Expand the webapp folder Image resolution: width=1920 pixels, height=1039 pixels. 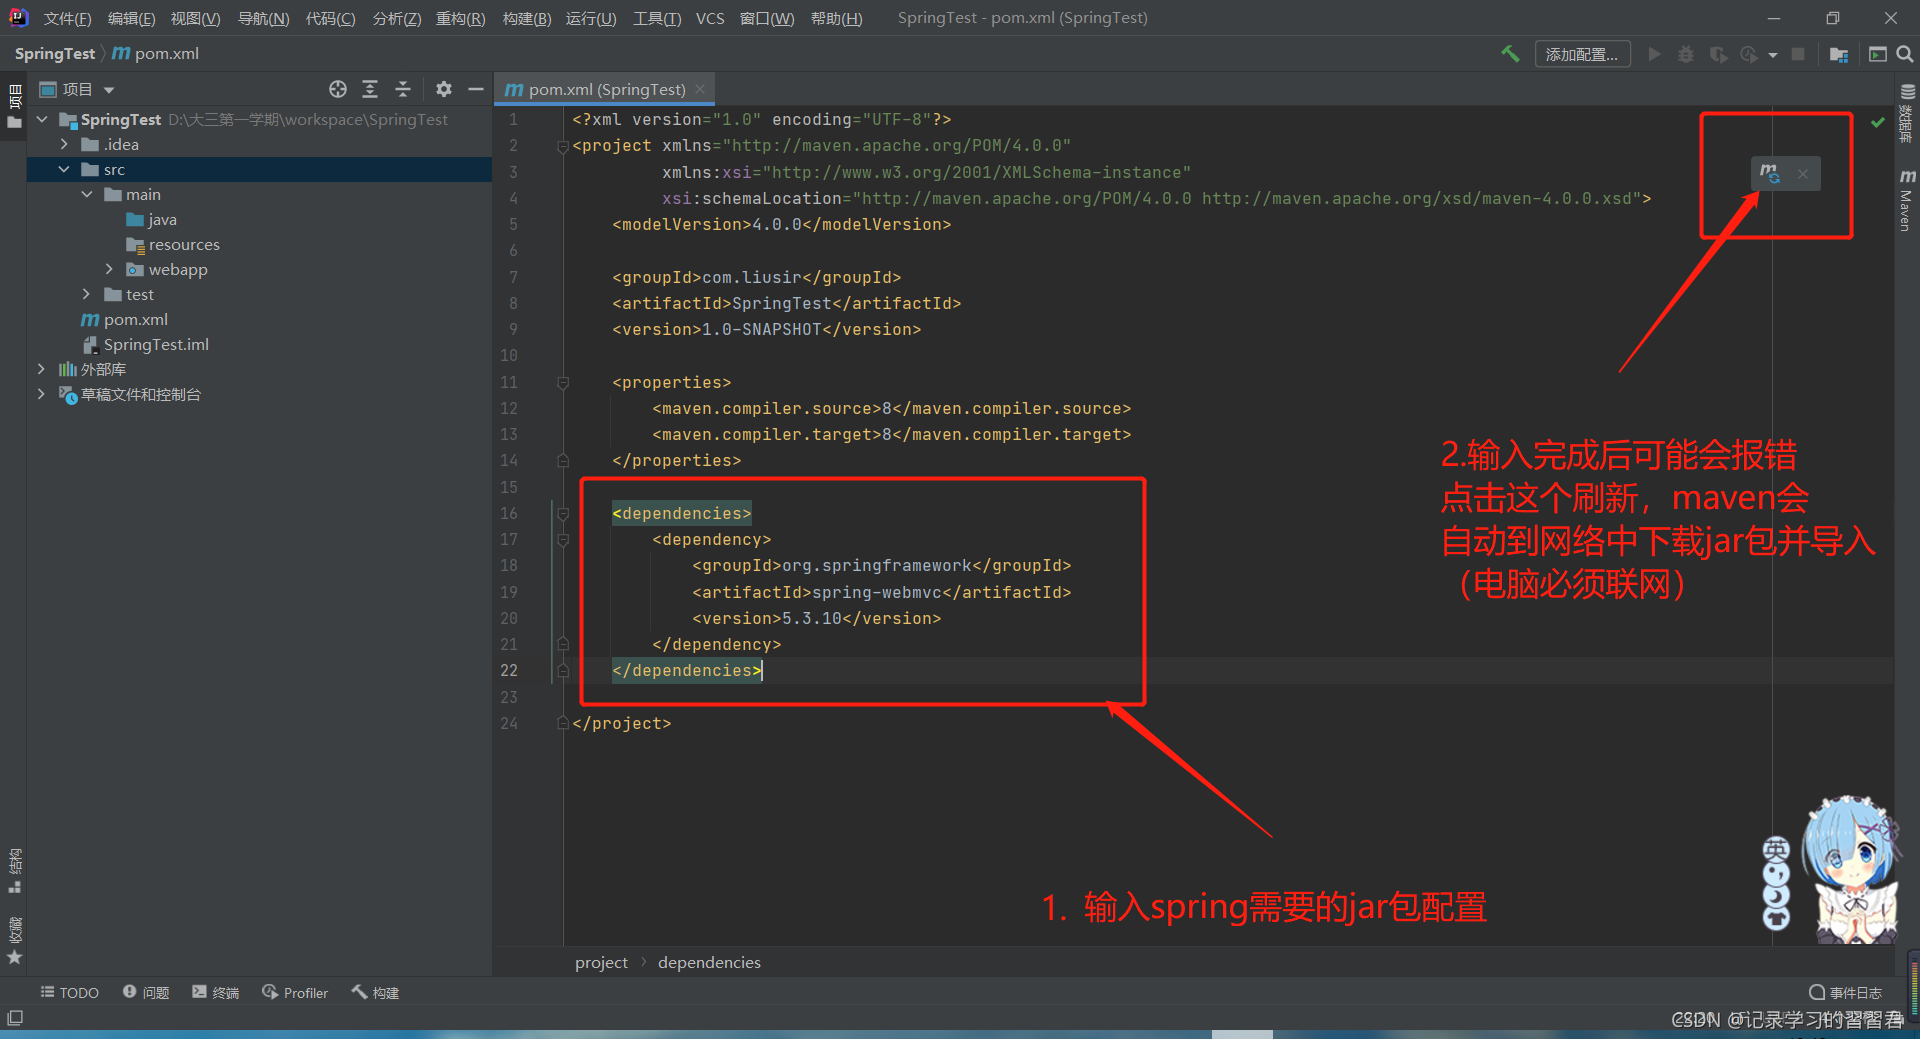[109, 269]
